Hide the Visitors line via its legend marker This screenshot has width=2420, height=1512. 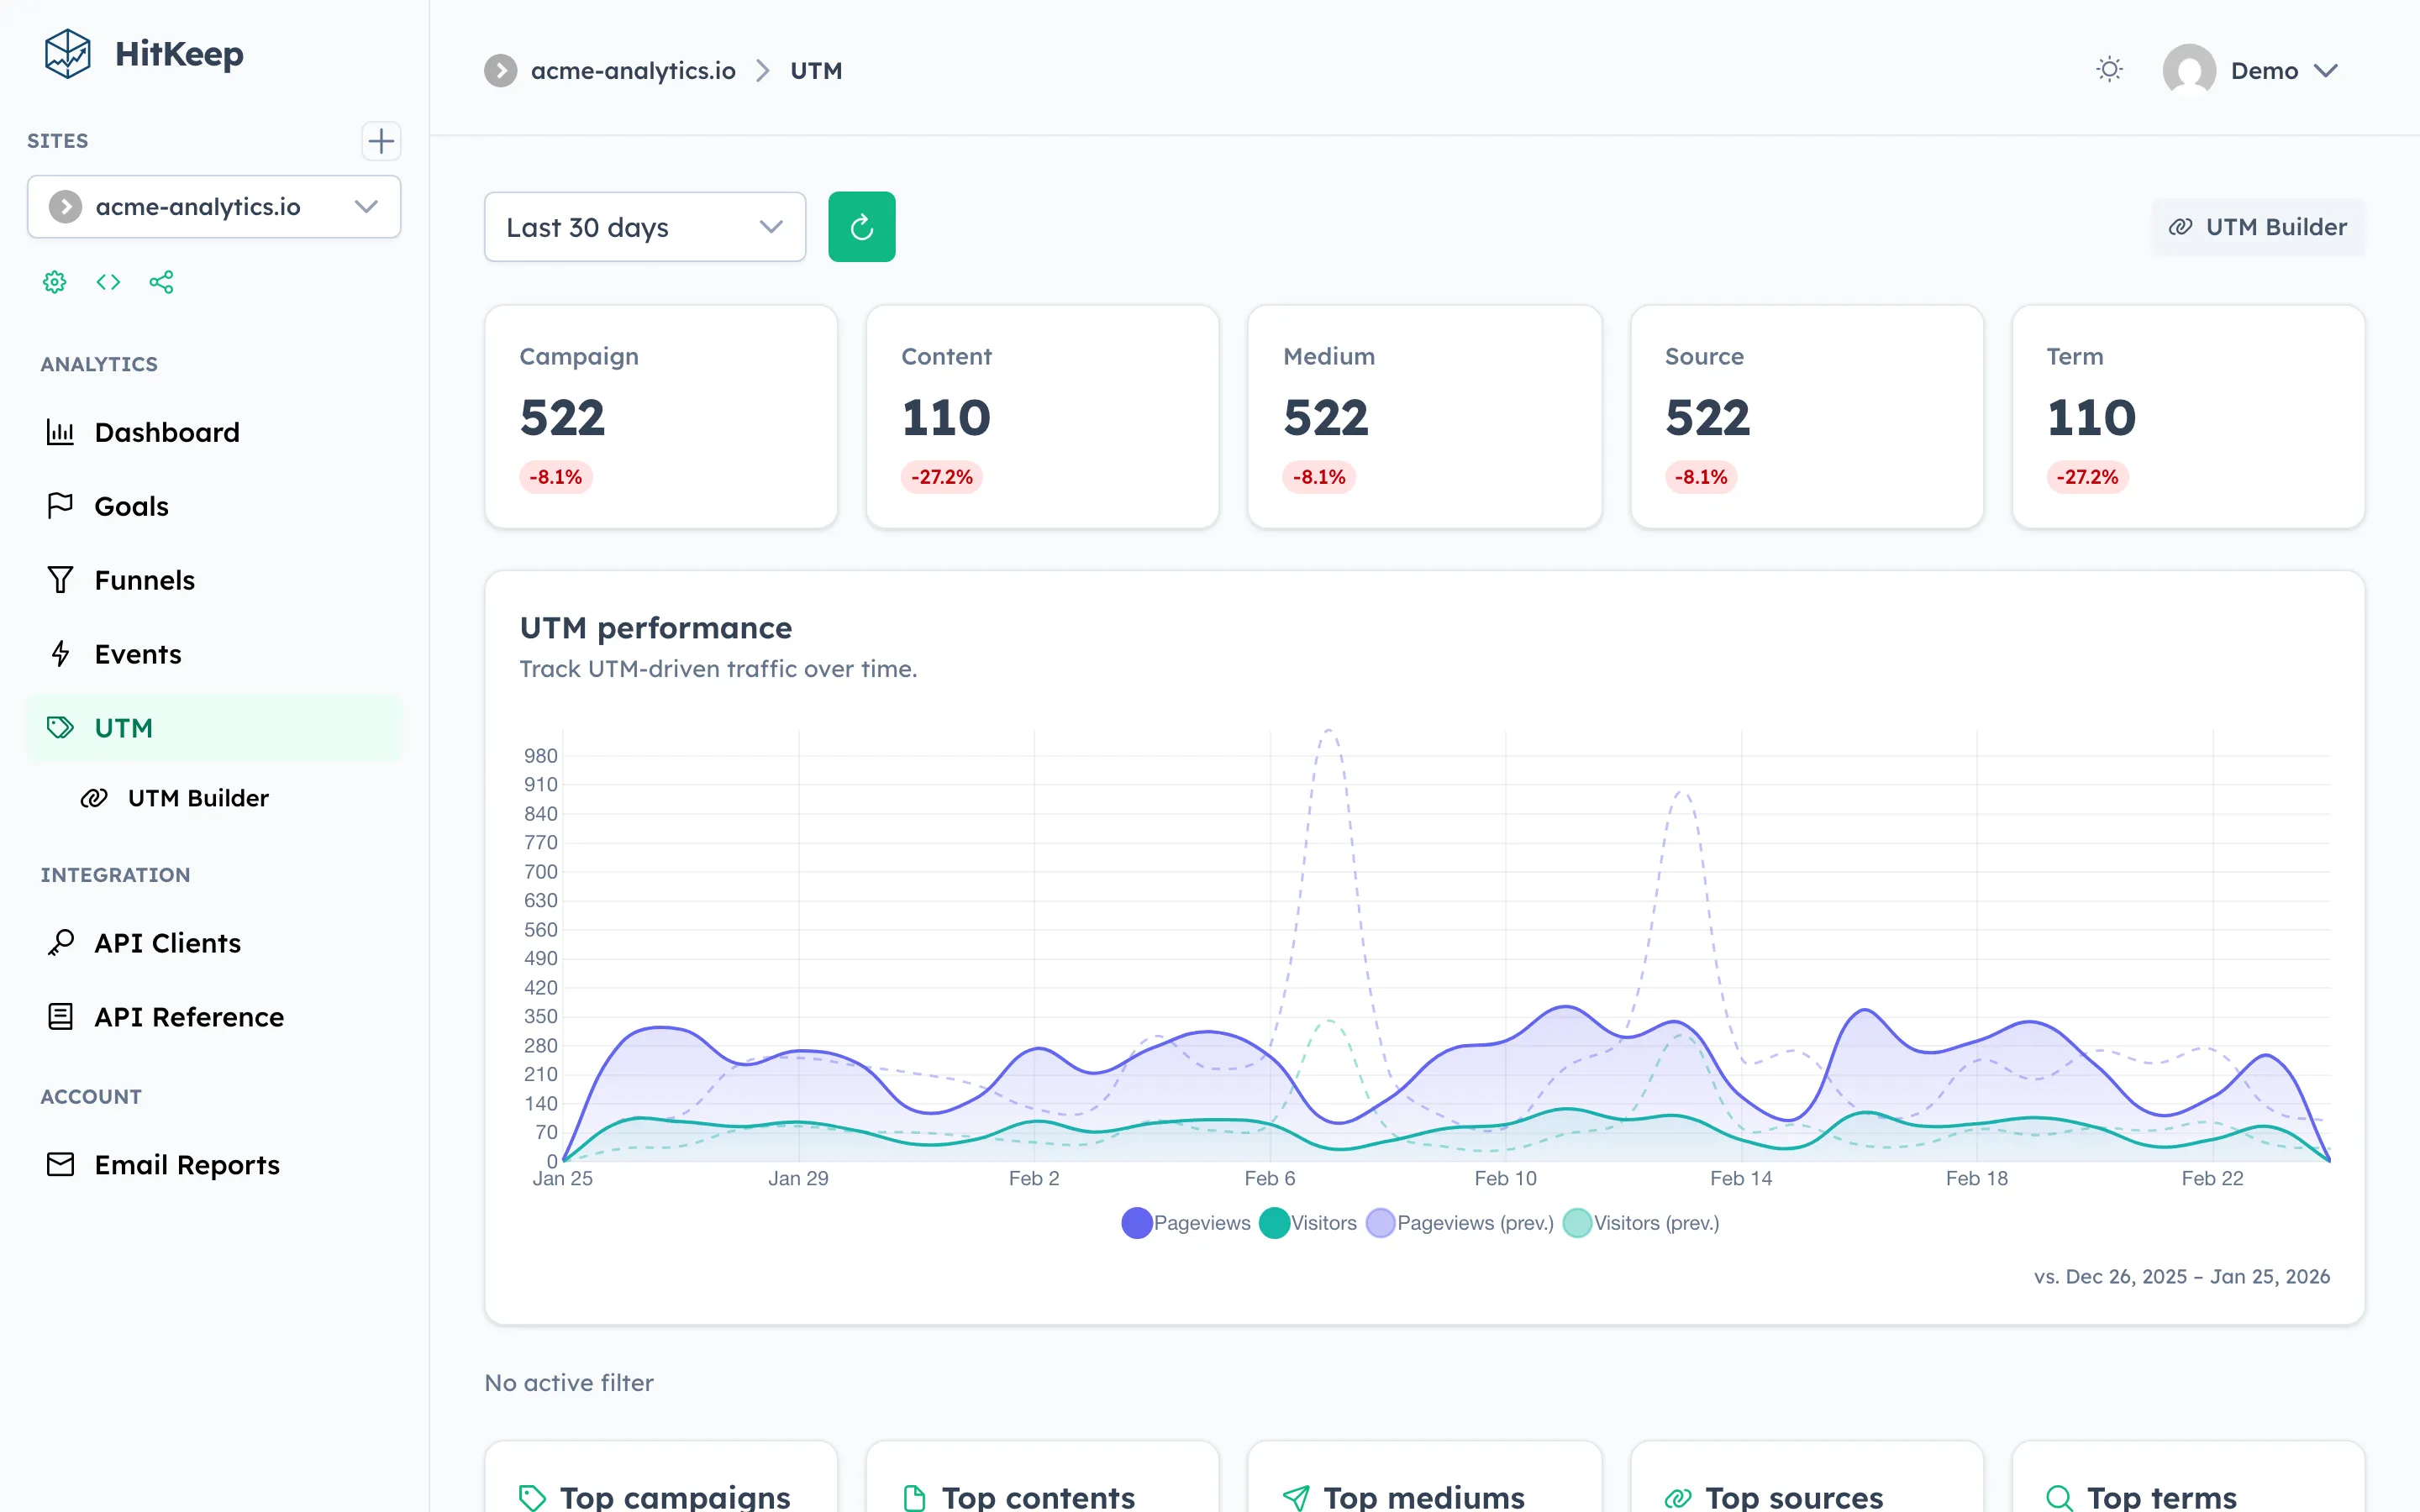tap(1275, 1222)
